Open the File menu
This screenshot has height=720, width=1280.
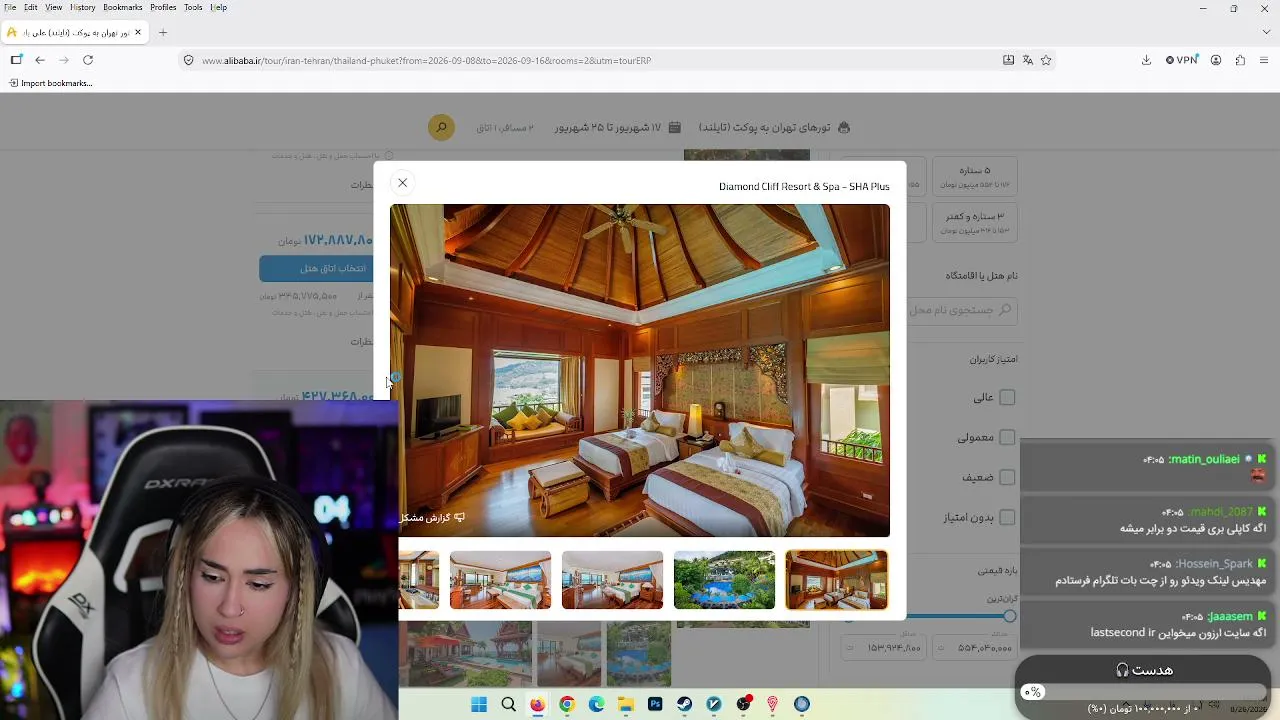tap(10, 7)
